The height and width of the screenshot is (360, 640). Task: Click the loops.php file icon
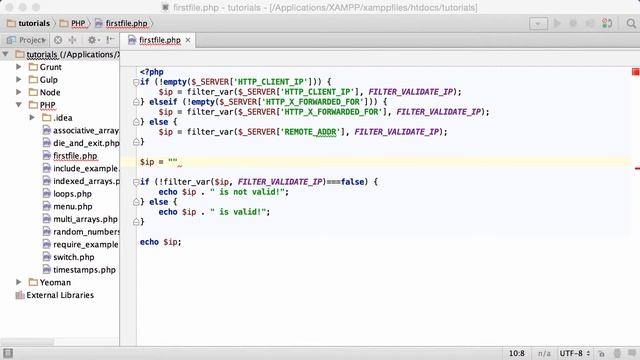click(47, 194)
